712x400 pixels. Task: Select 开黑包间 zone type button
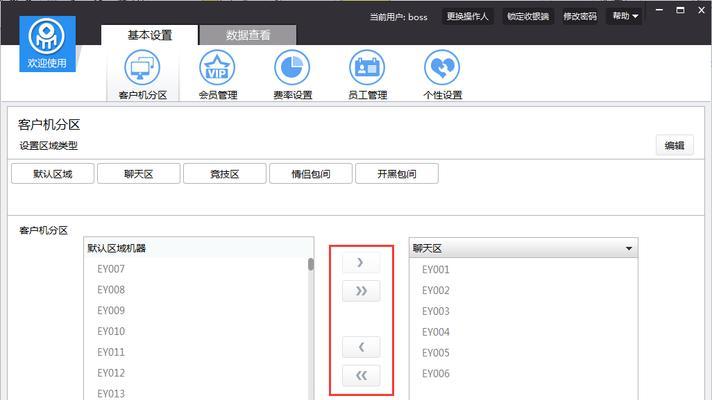pos(397,174)
